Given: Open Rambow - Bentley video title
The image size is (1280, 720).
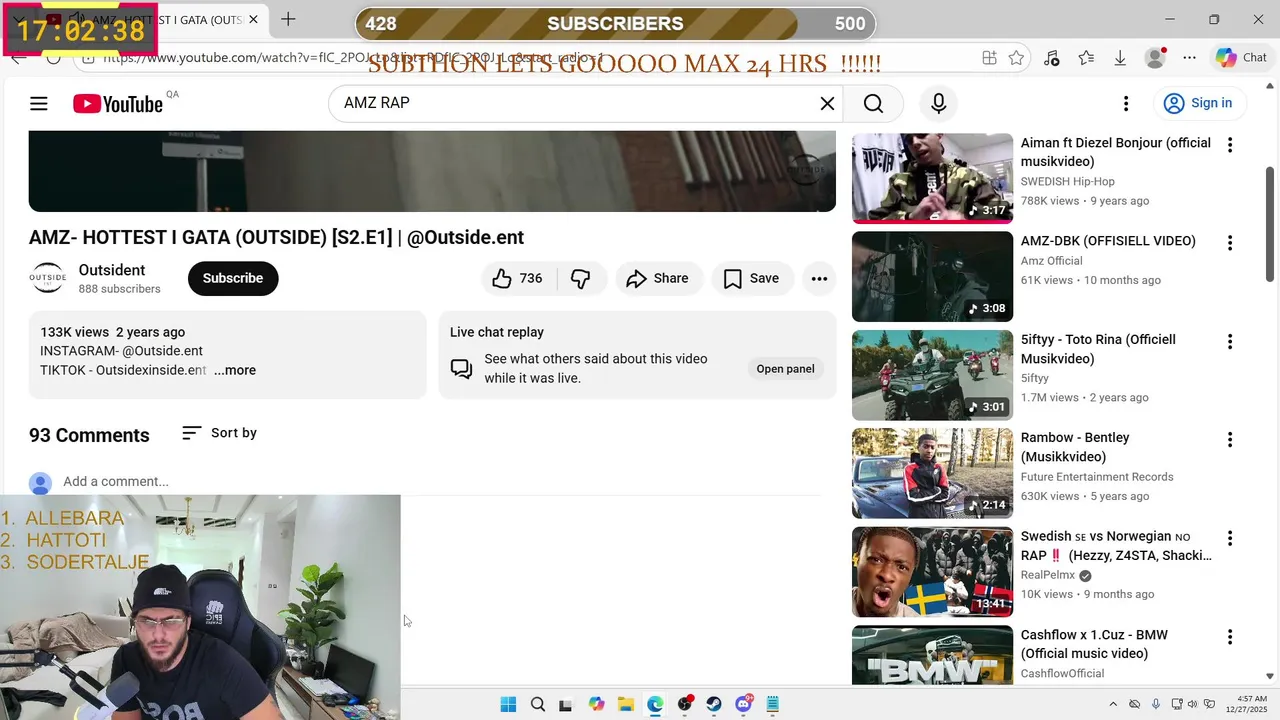Looking at the screenshot, I should (x=1075, y=447).
